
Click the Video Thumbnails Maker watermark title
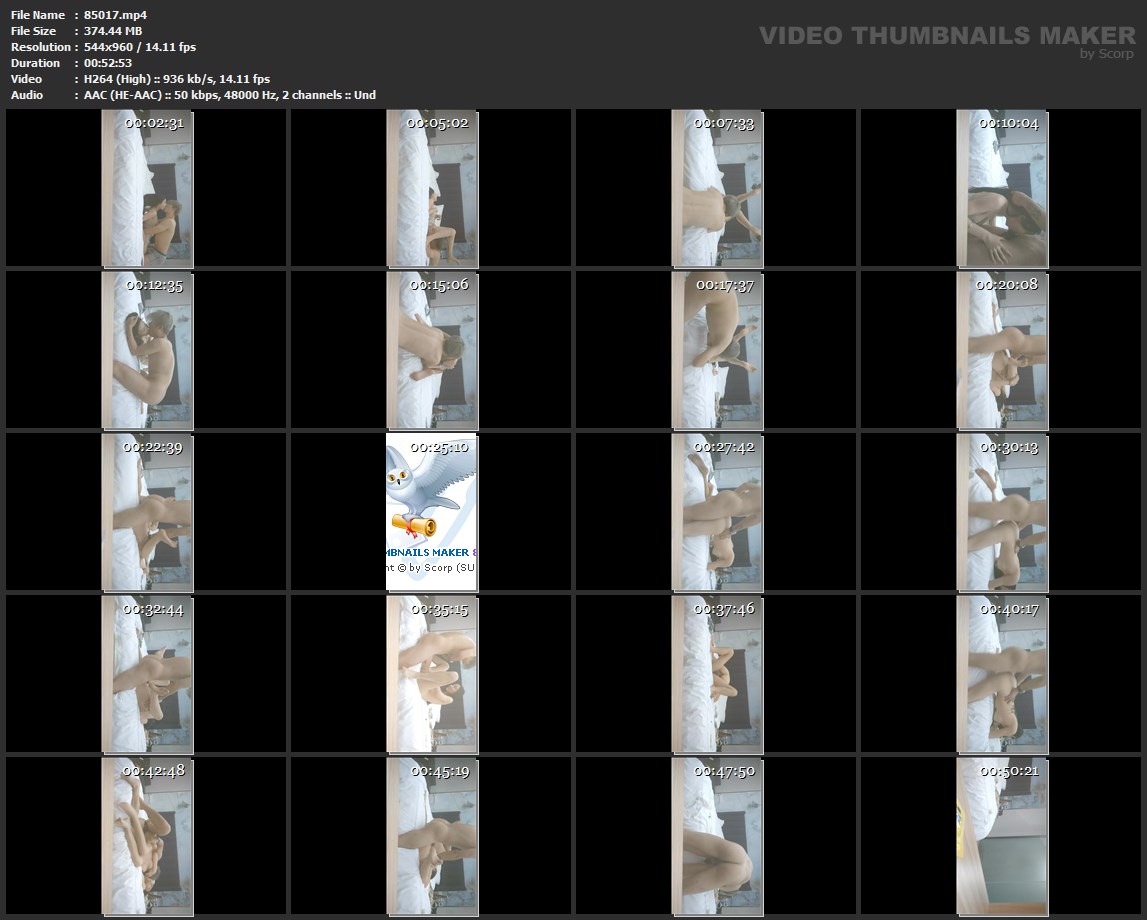coord(946,35)
